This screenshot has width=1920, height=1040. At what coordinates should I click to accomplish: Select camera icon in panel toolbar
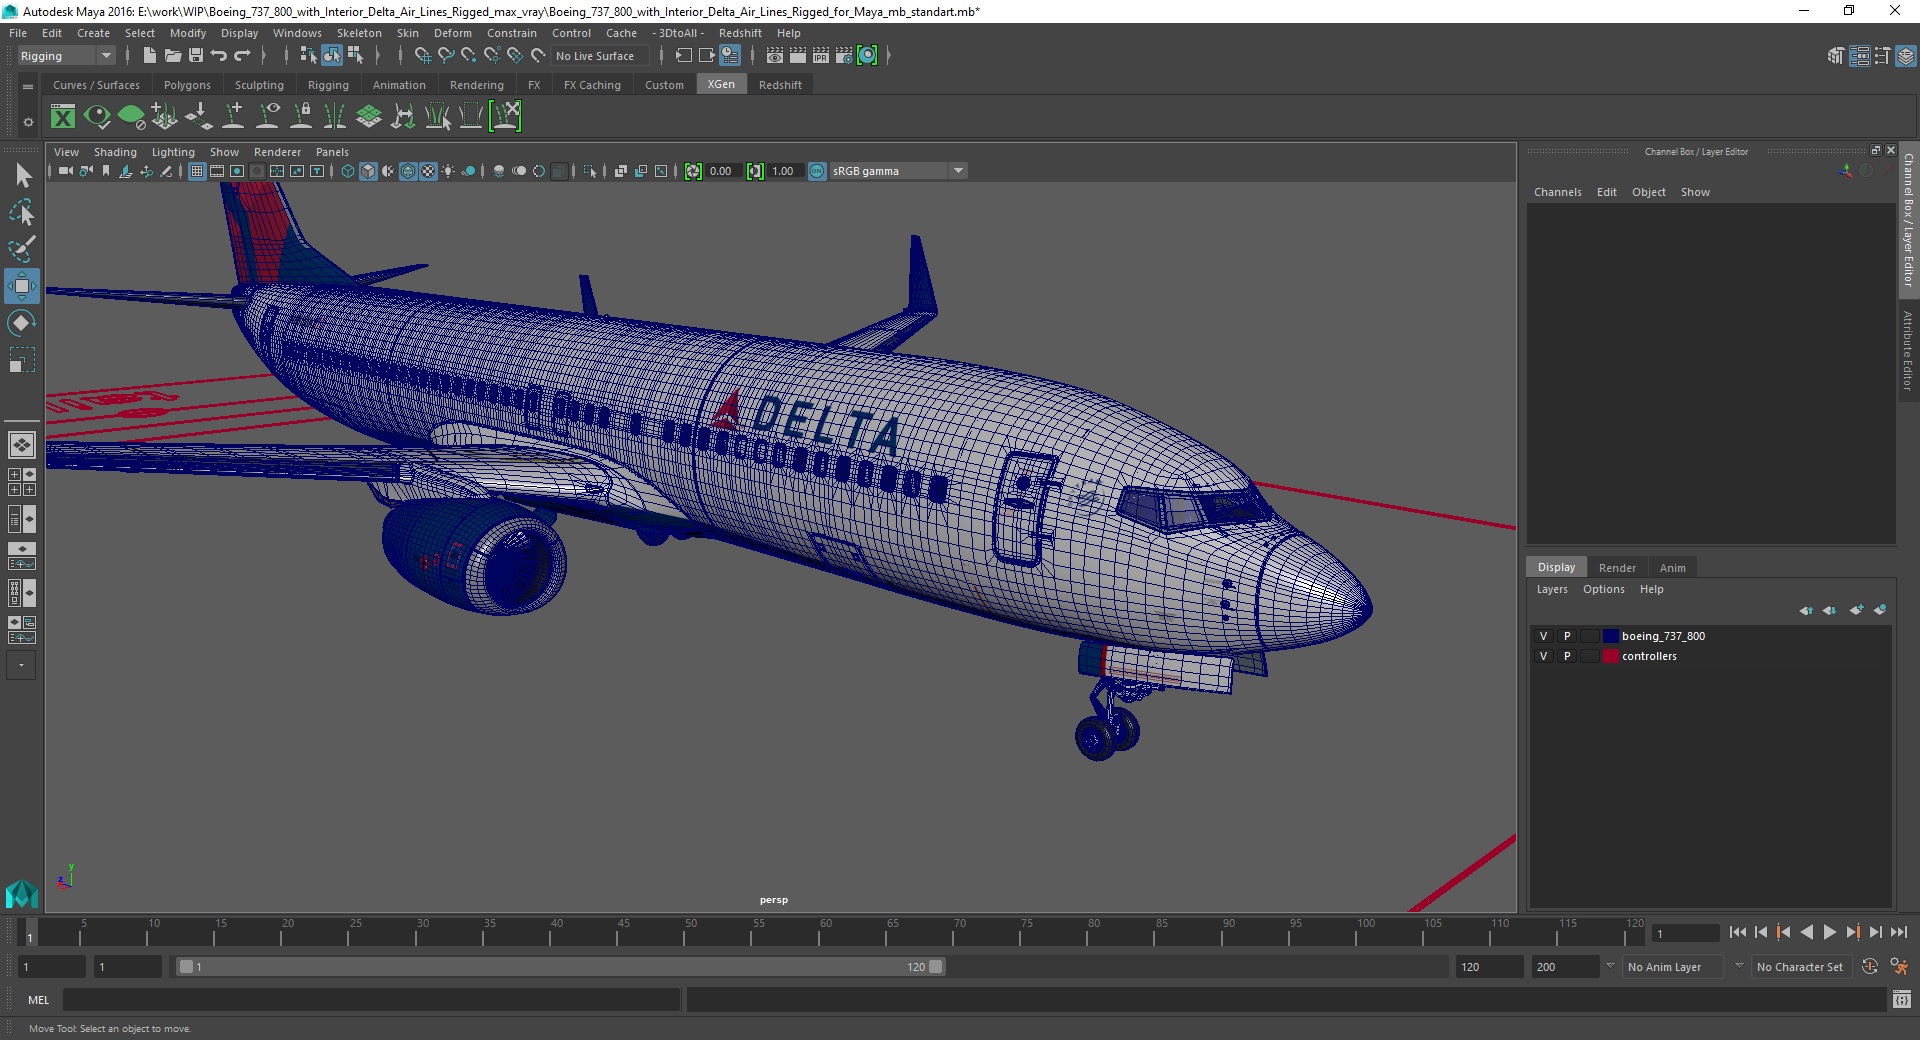click(x=66, y=171)
